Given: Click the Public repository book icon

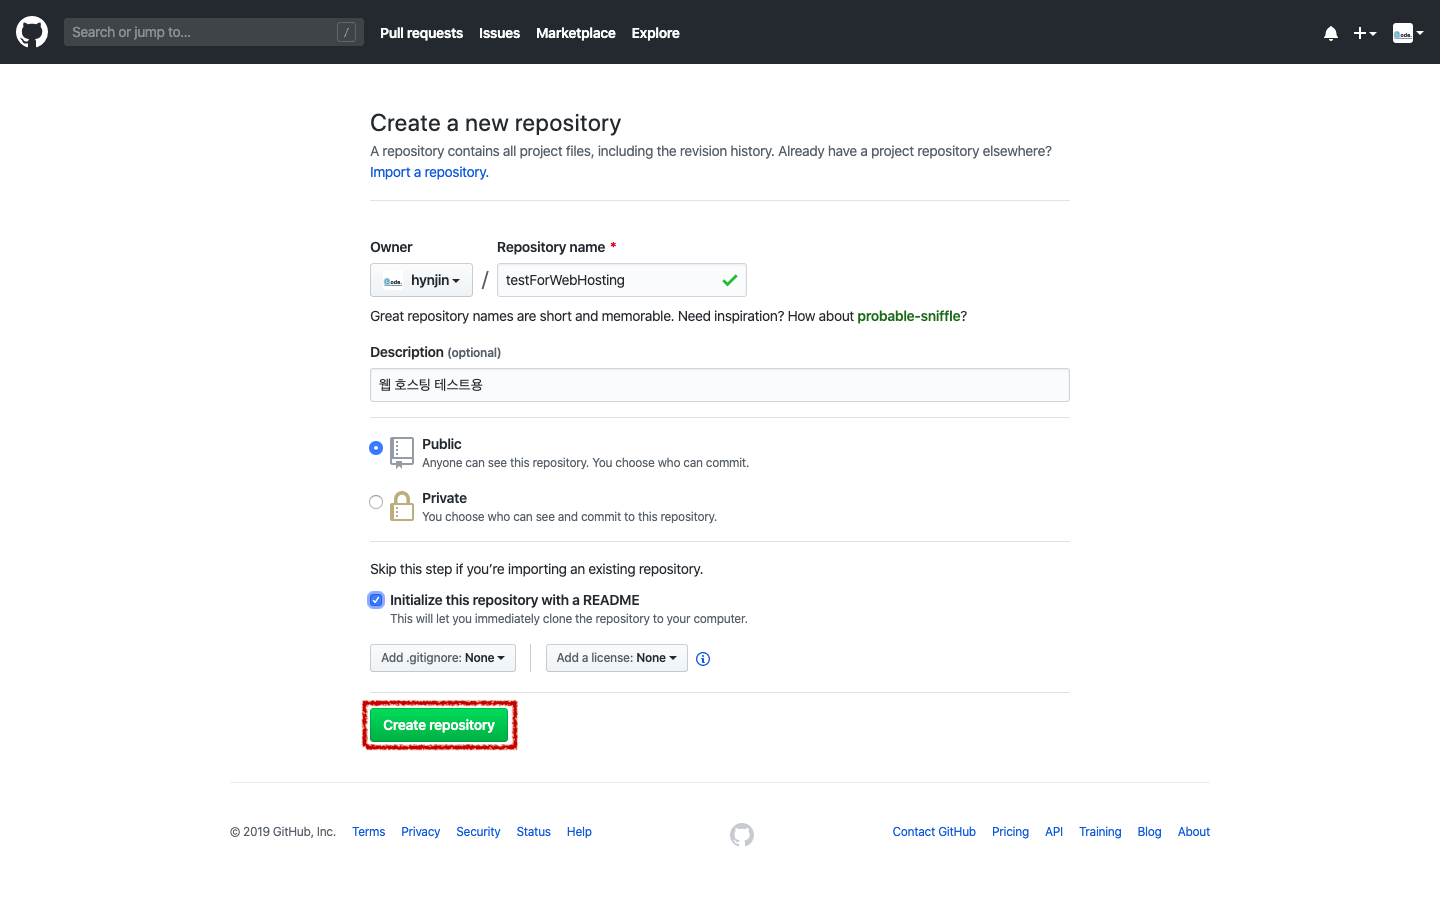Looking at the screenshot, I should click(x=402, y=452).
